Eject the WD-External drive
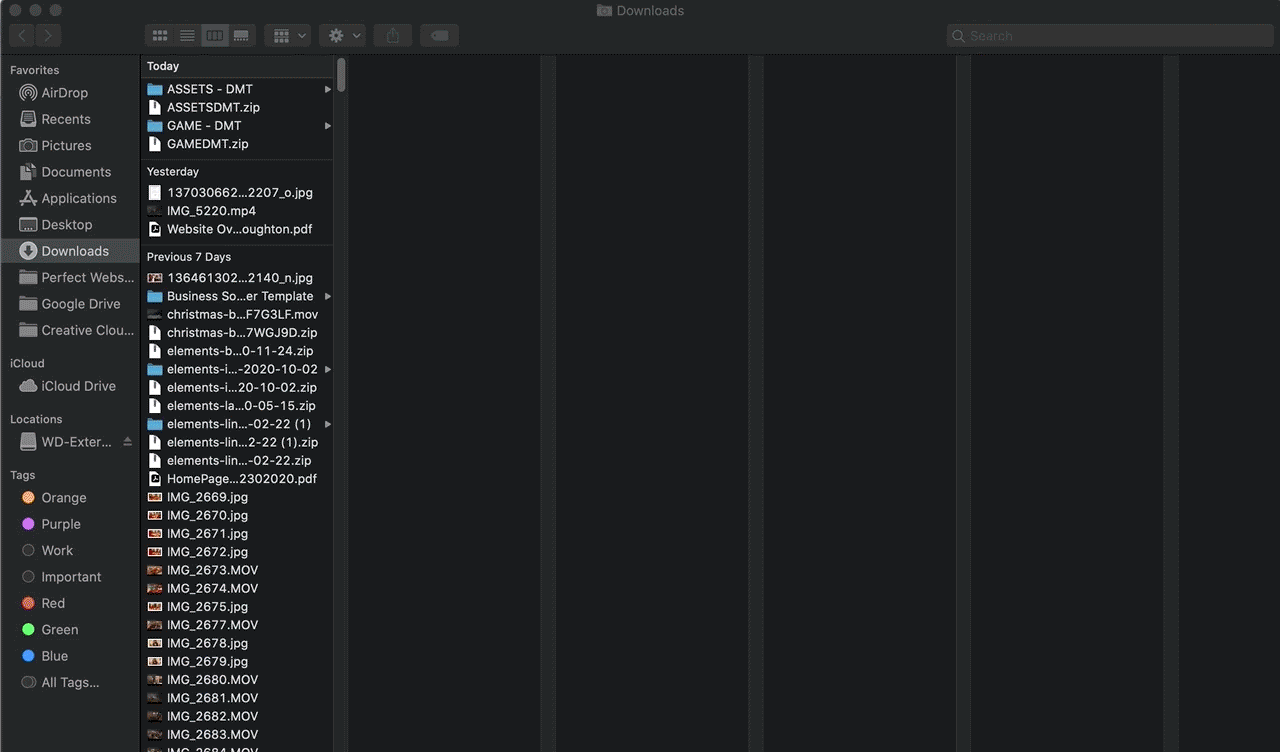1280x752 pixels. (127, 442)
